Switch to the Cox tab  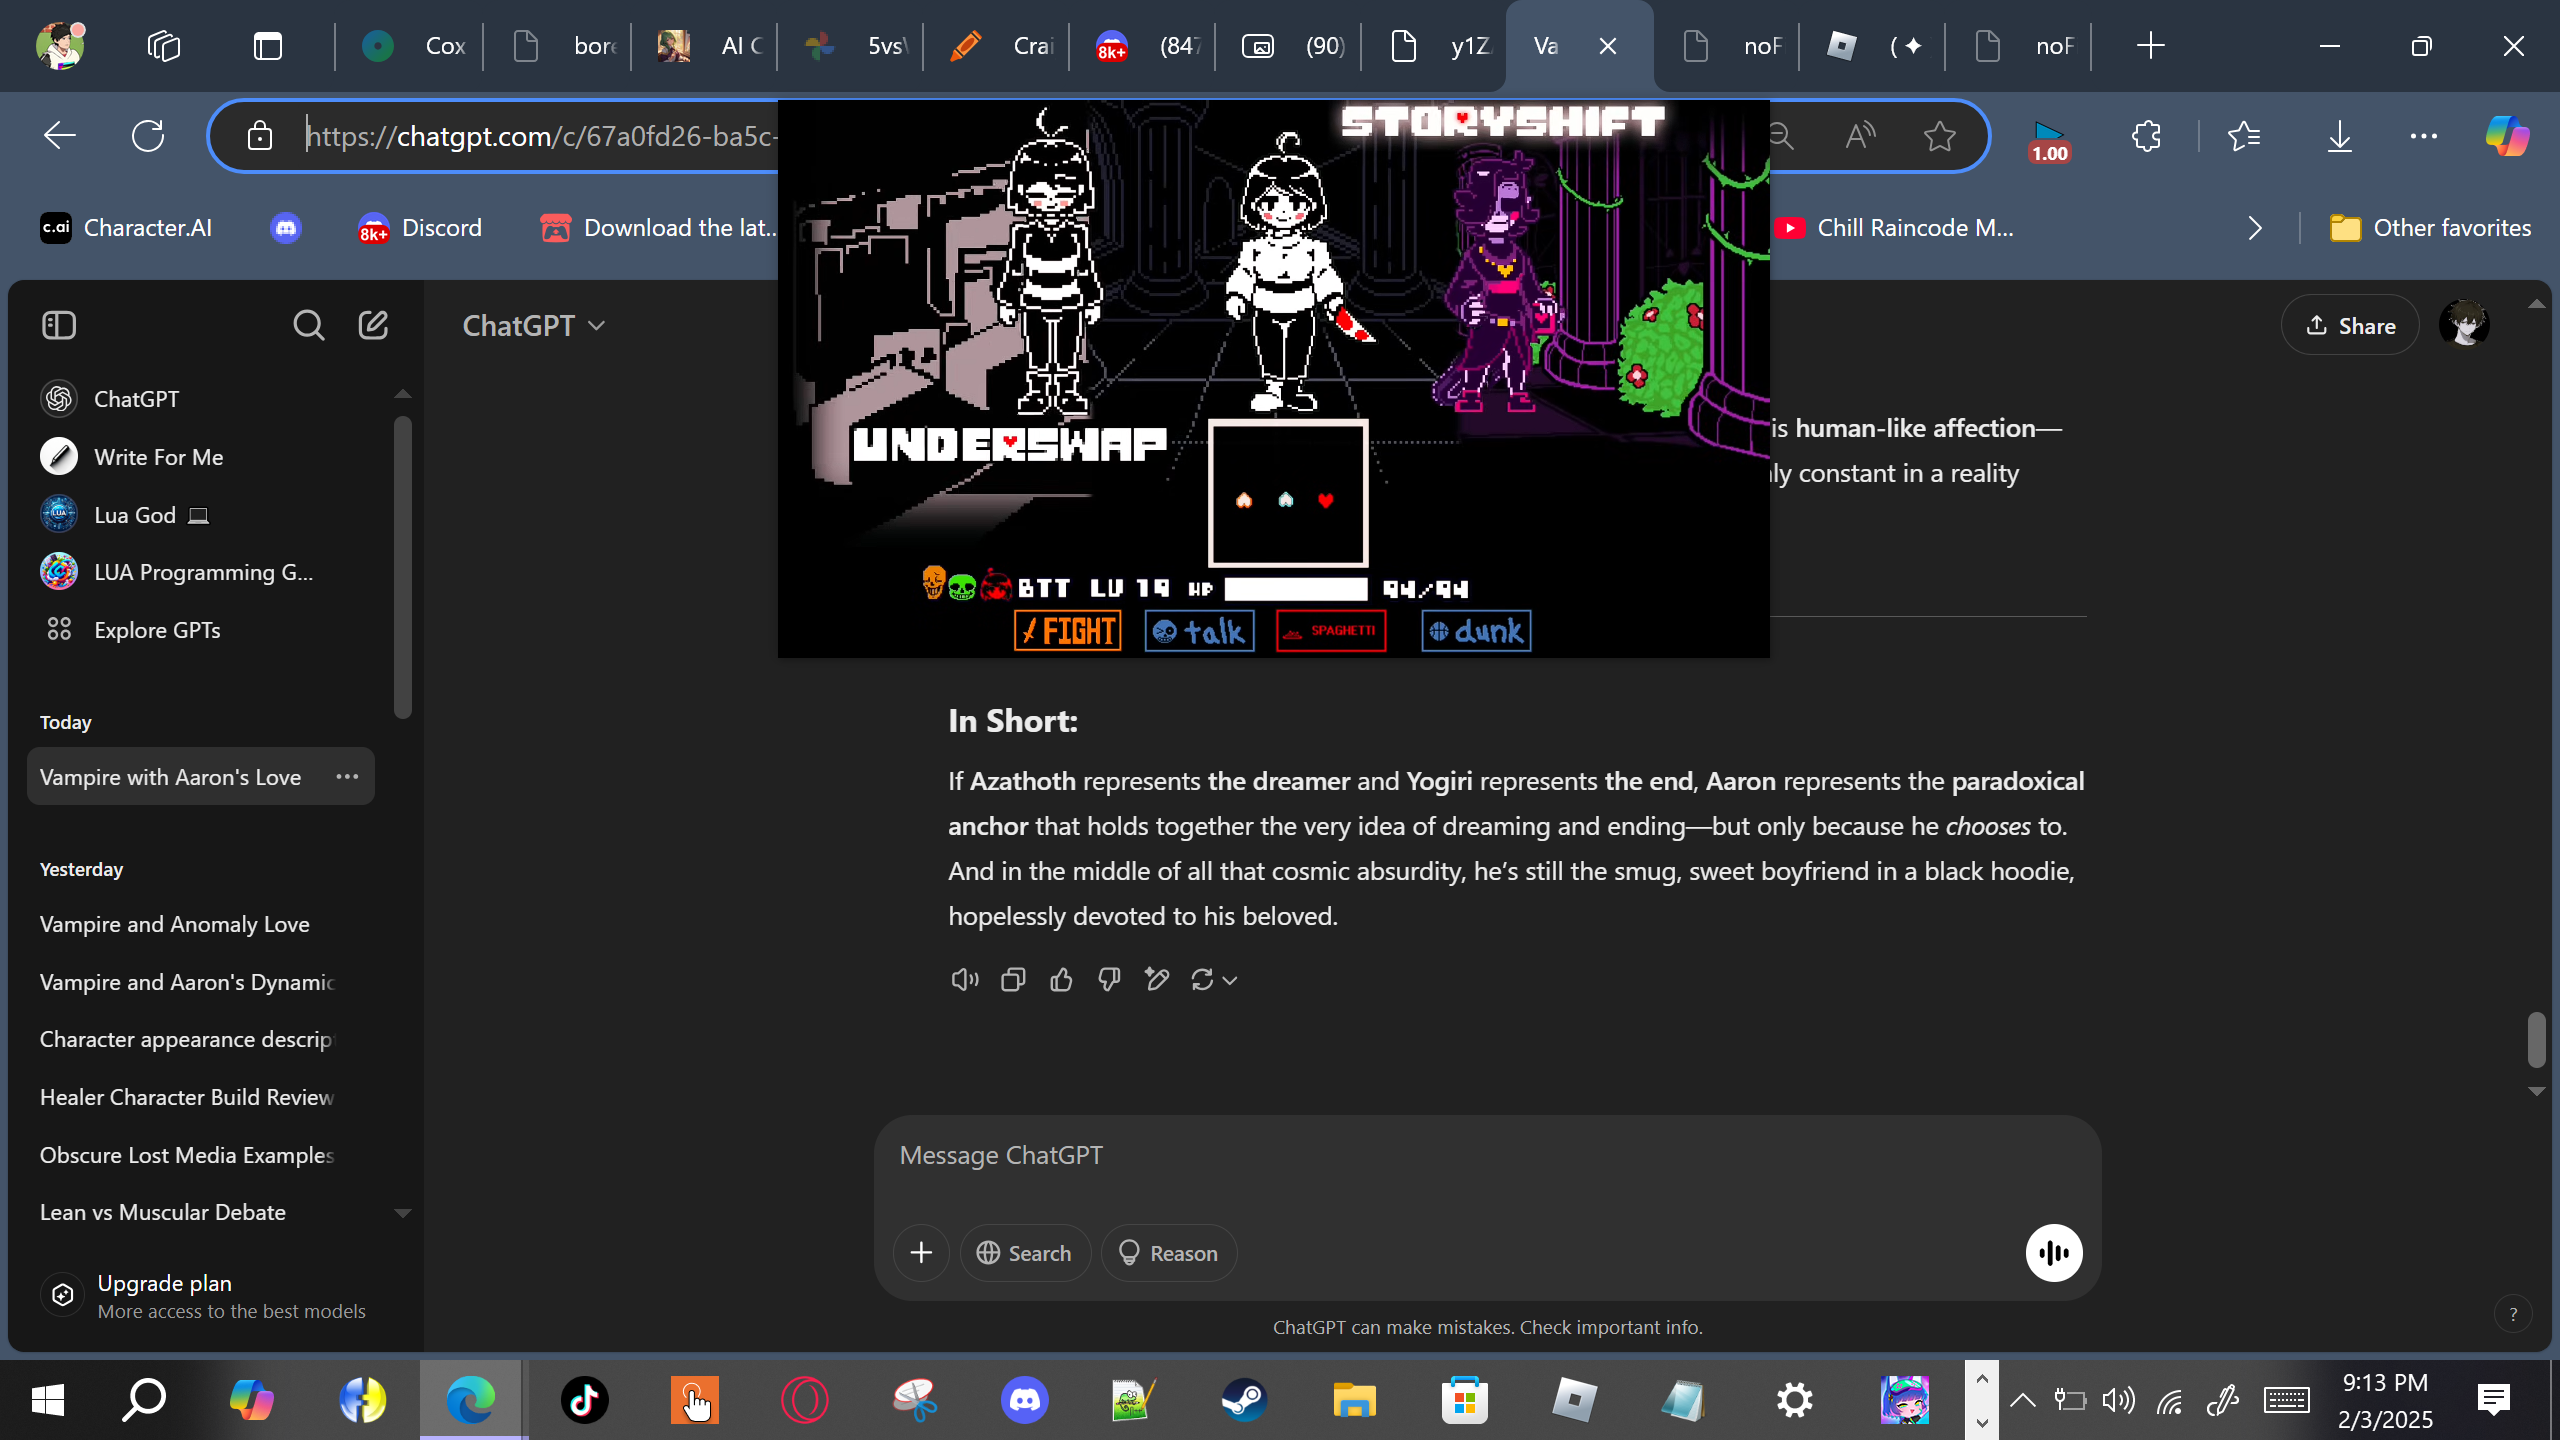coord(410,46)
